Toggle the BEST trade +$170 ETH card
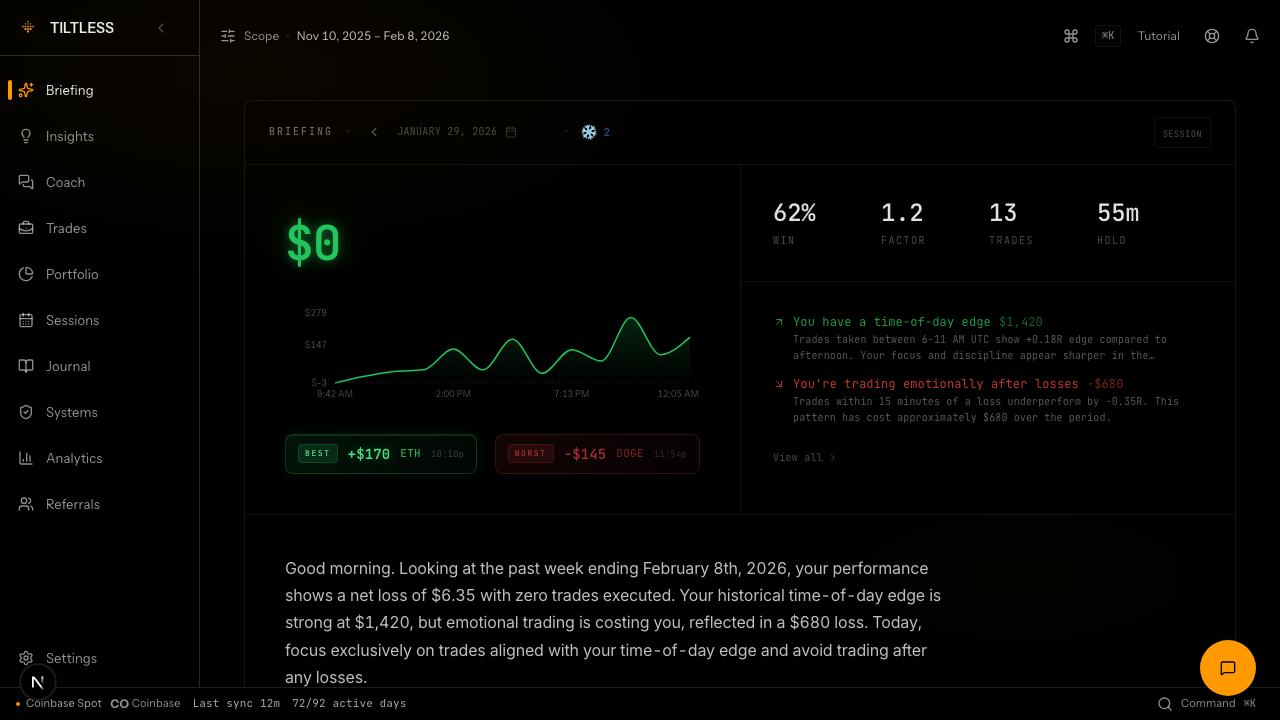This screenshot has width=1280, height=720. [x=380, y=453]
